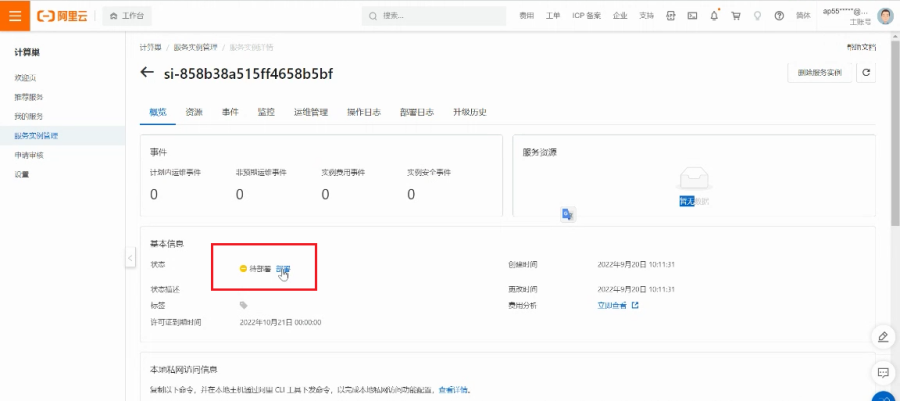Screen dimensions: 900x401
Task: Refresh the instance page with reload icon
Action: point(866,73)
